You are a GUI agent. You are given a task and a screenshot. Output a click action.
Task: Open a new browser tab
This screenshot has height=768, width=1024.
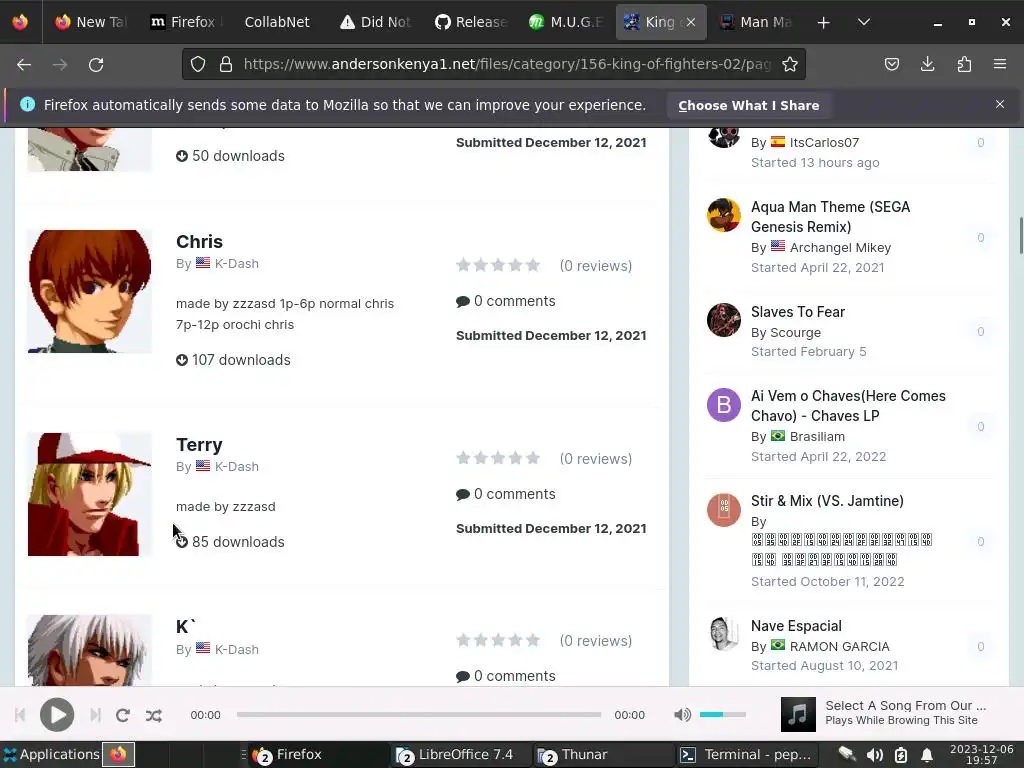[x=824, y=22]
